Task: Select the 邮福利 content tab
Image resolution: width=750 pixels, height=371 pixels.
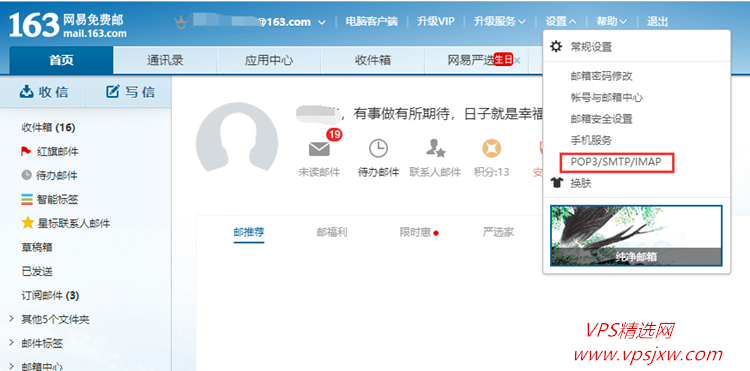Action: click(332, 232)
